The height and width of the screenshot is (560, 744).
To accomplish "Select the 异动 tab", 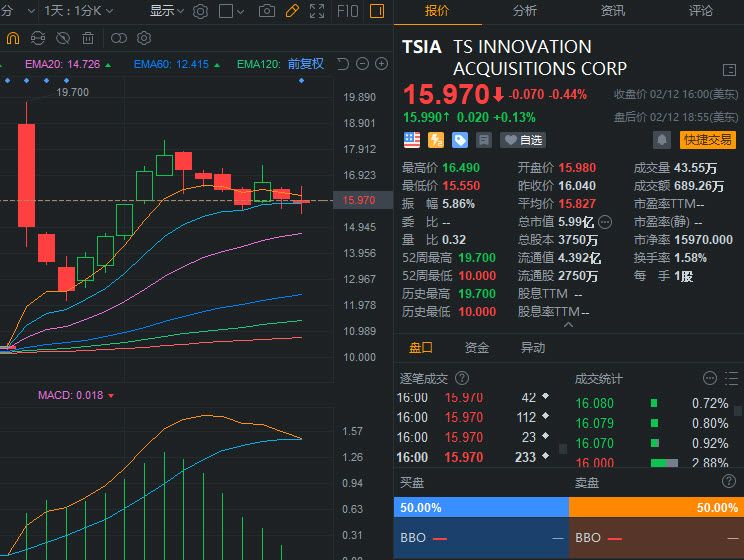I will pyautogui.click(x=533, y=348).
